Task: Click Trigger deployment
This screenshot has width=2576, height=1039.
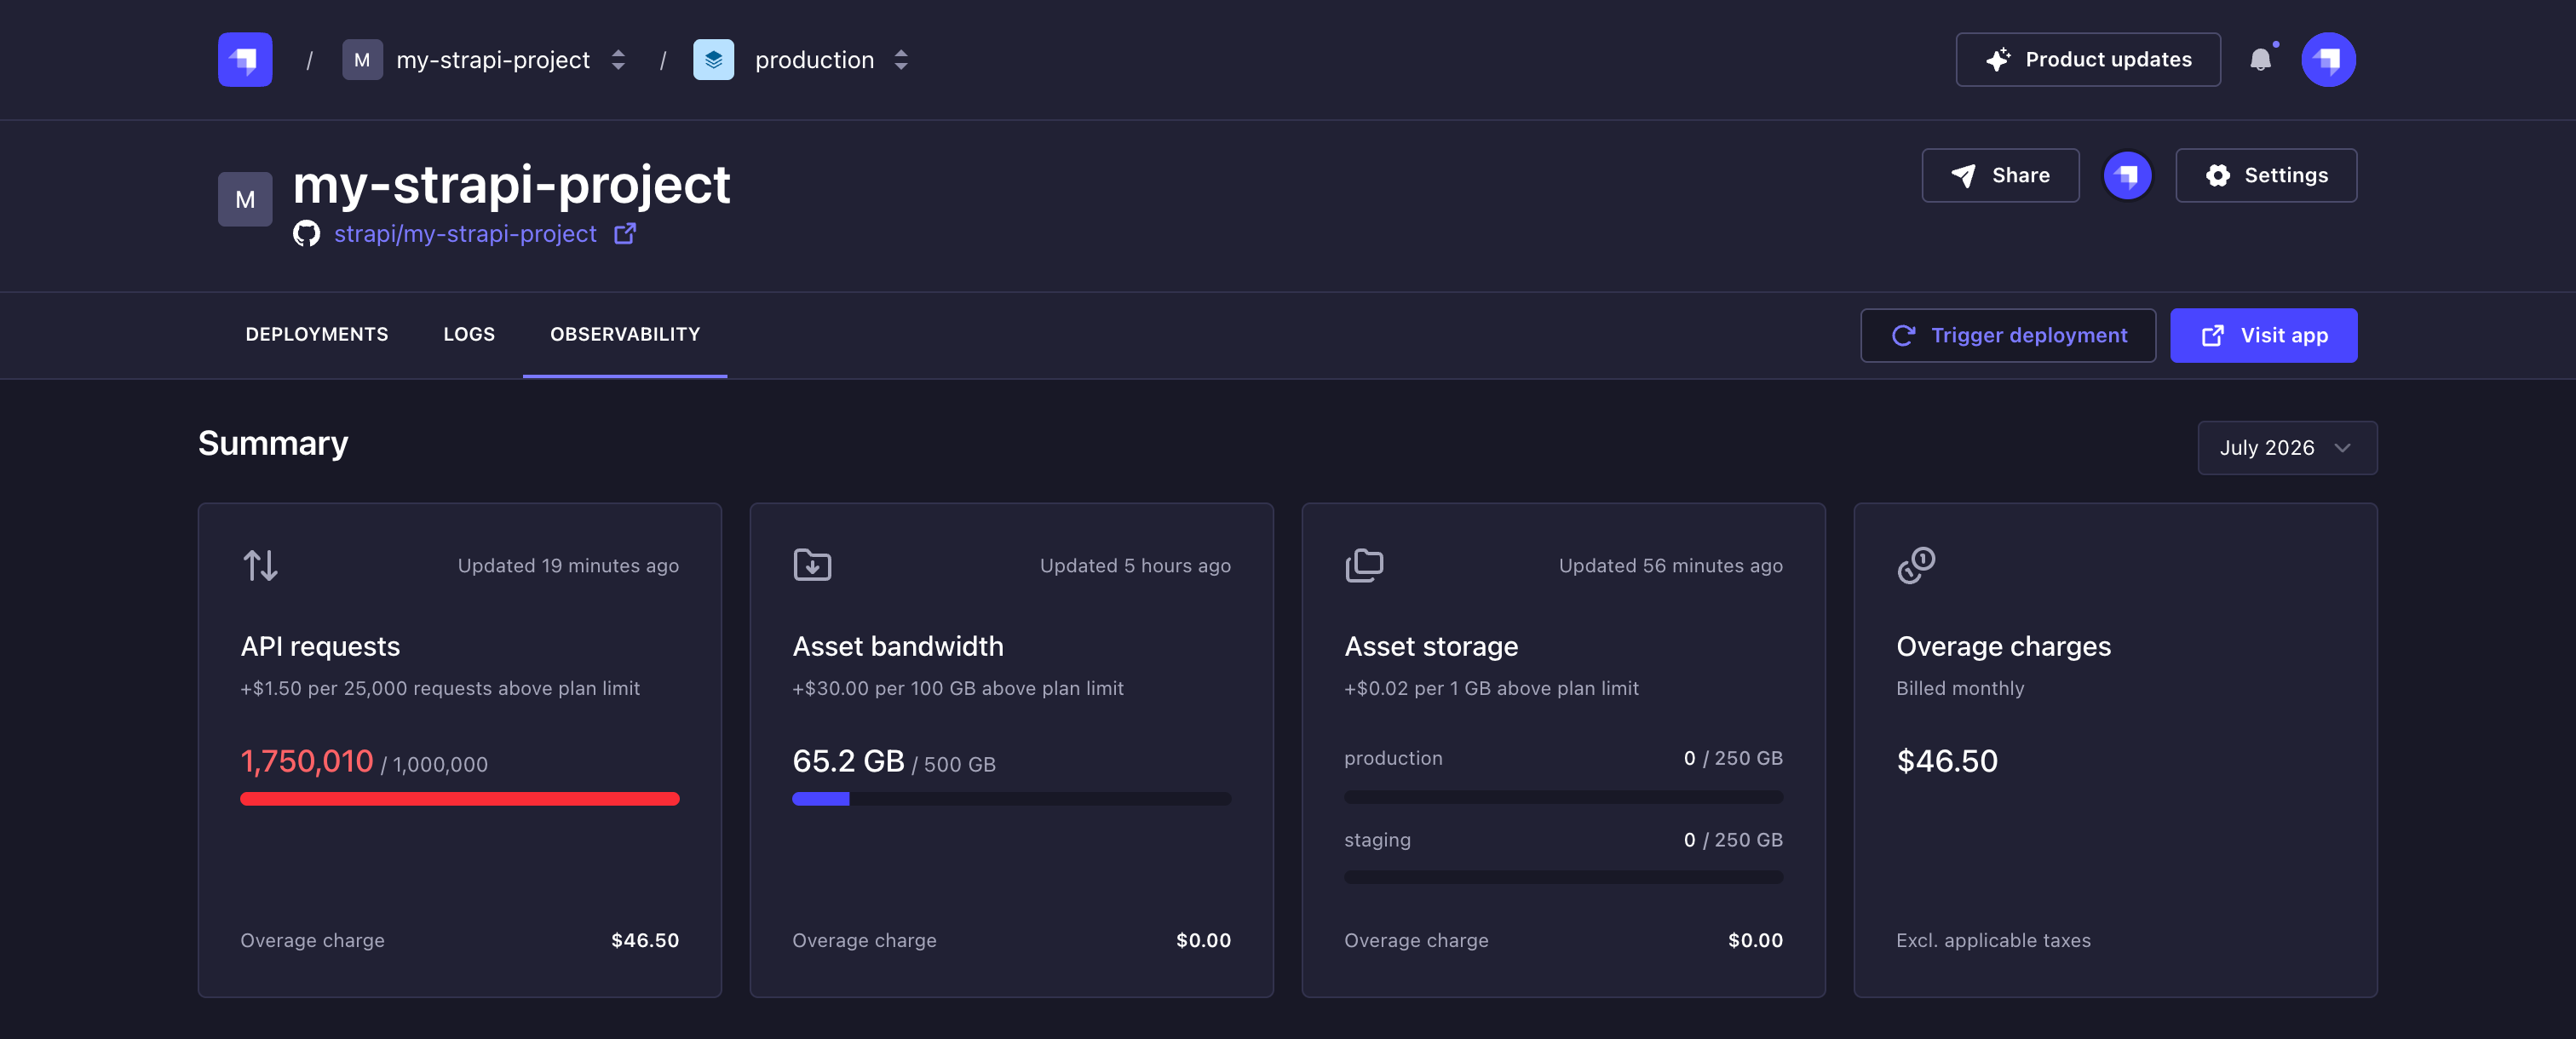Action: point(2008,336)
